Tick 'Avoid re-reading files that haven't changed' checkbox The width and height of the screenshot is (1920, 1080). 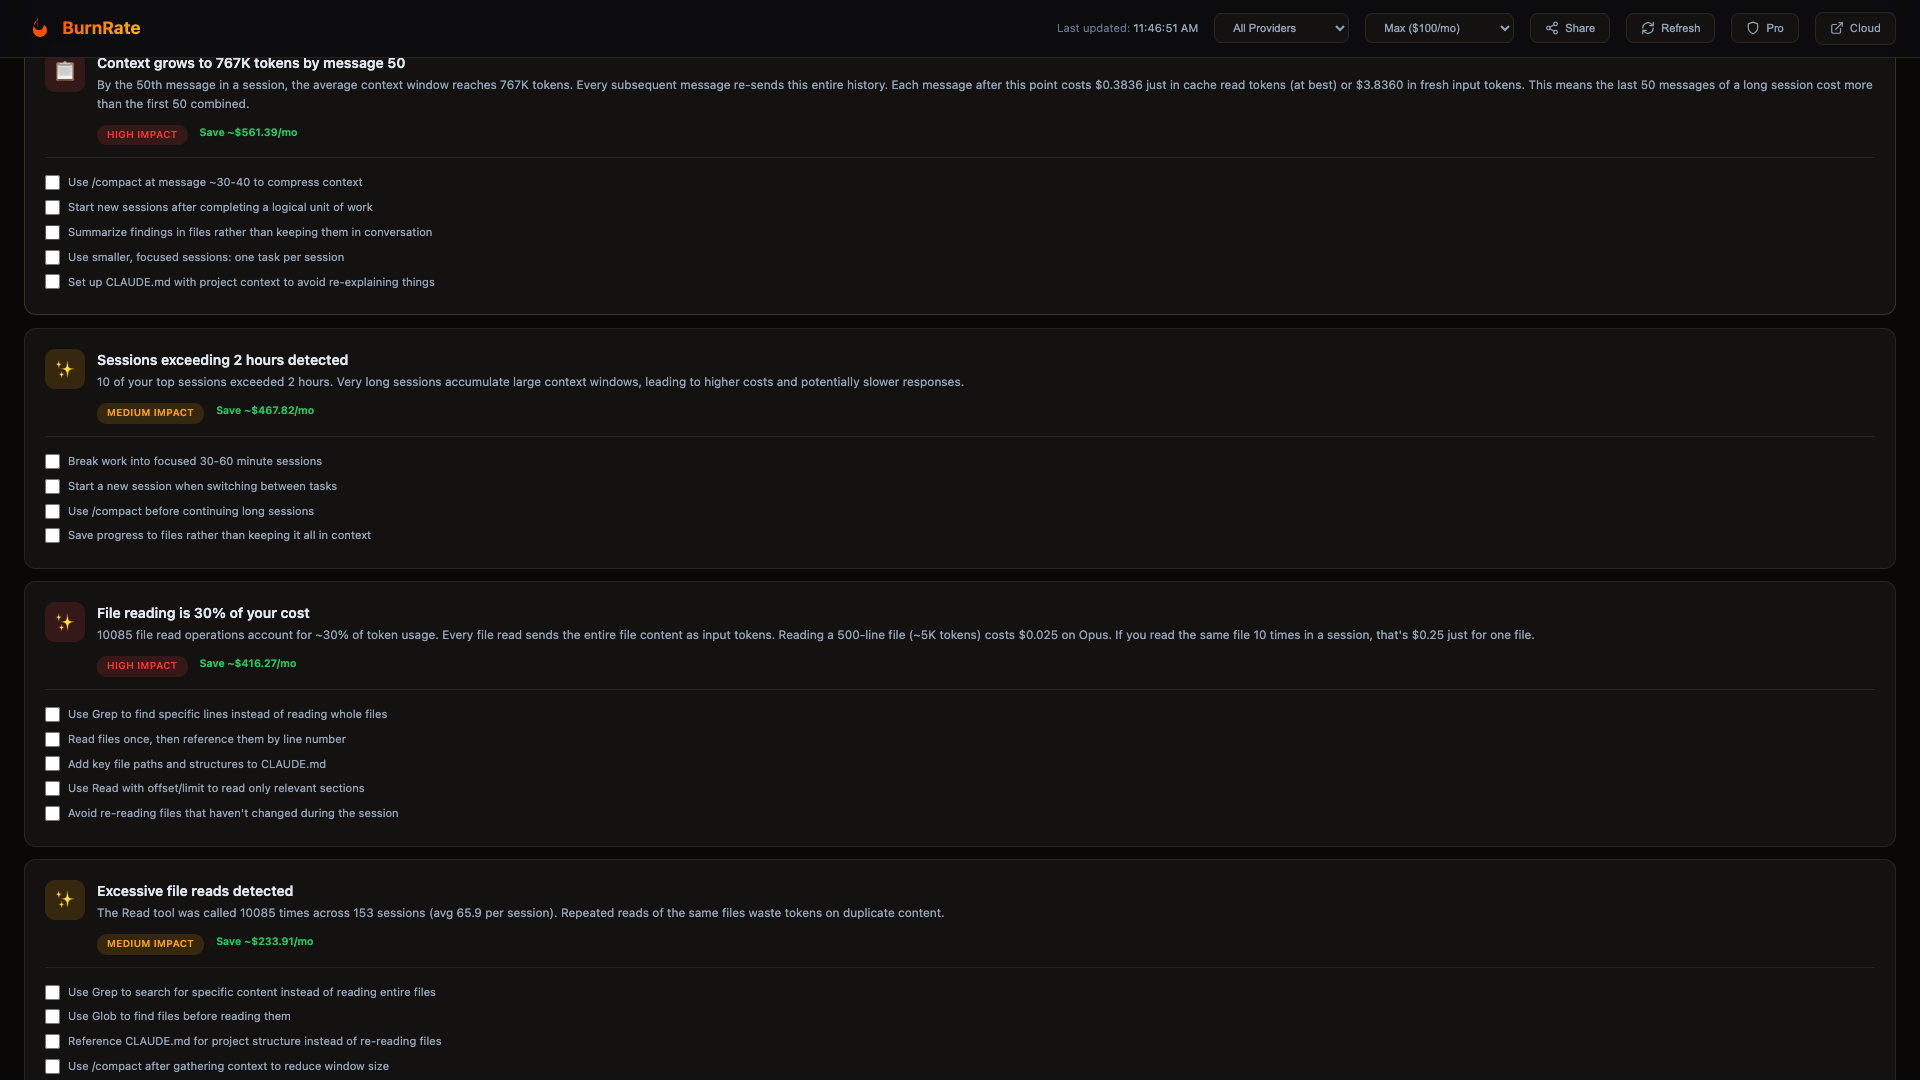[53, 814]
